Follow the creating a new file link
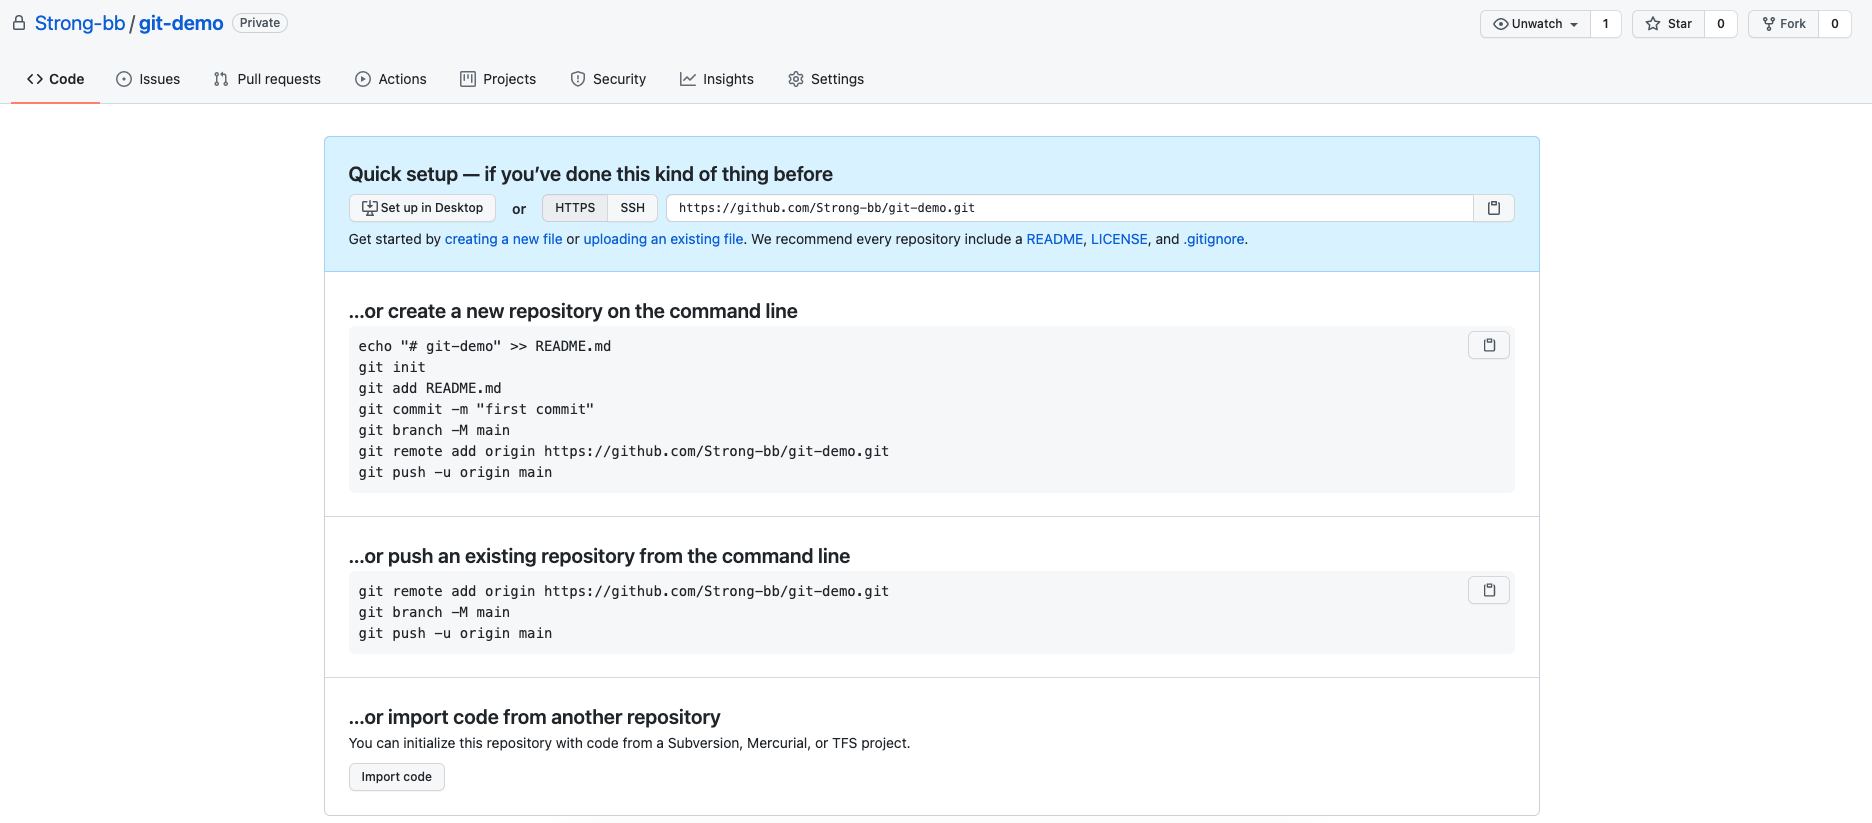This screenshot has height=823, width=1872. [503, 239]
